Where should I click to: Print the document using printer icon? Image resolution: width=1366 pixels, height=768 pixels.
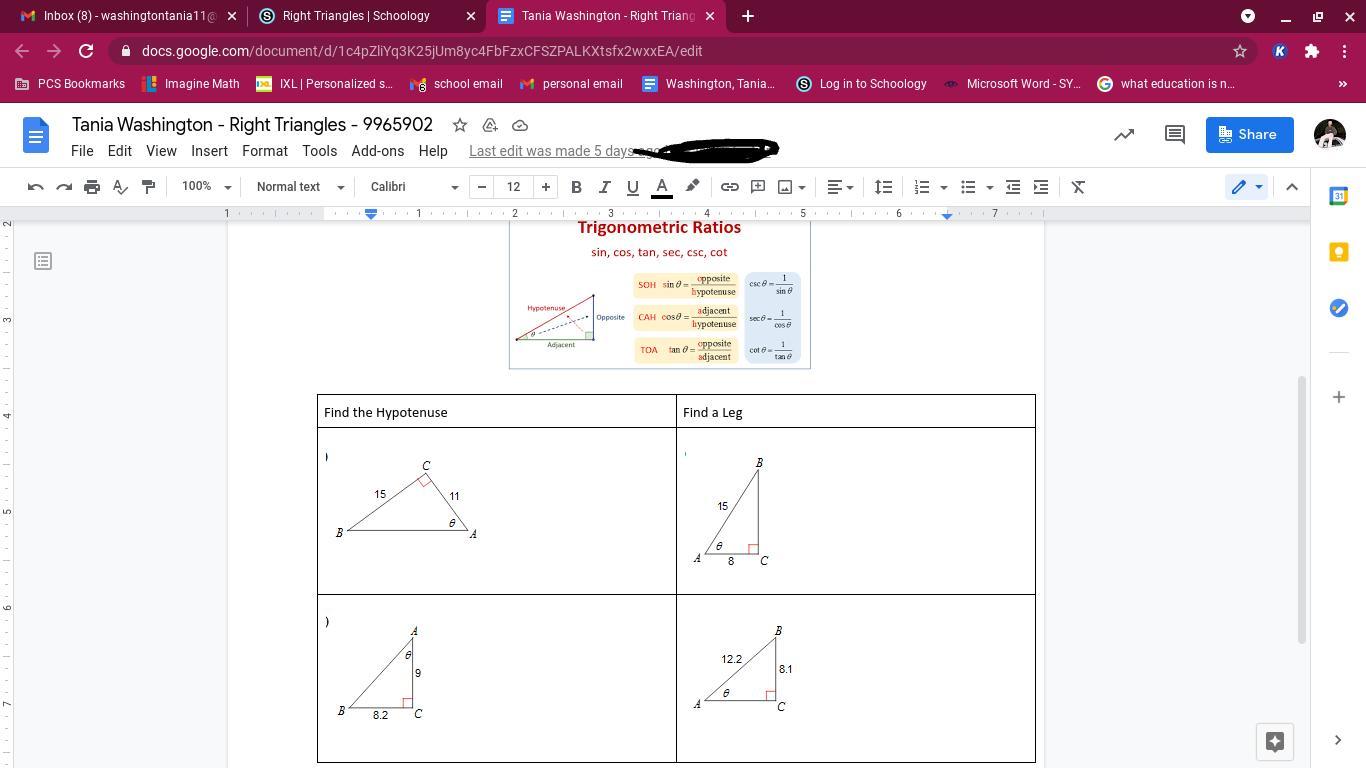(x=92, y=187)
